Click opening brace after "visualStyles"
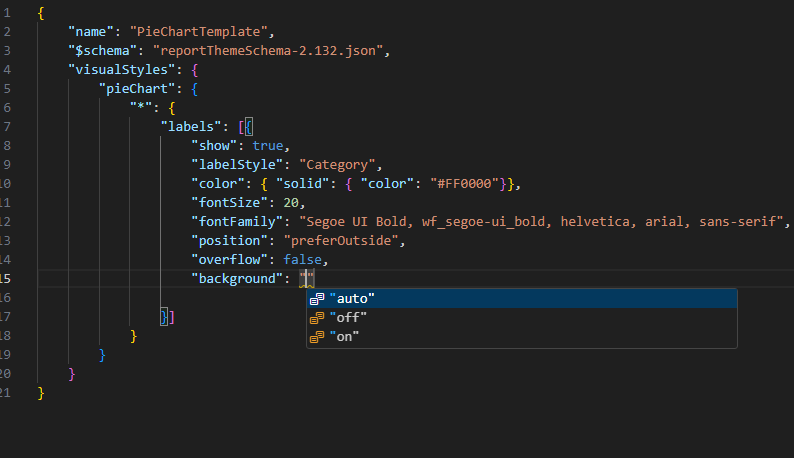This screenshot has width=794, height=458. click(195, 69)
